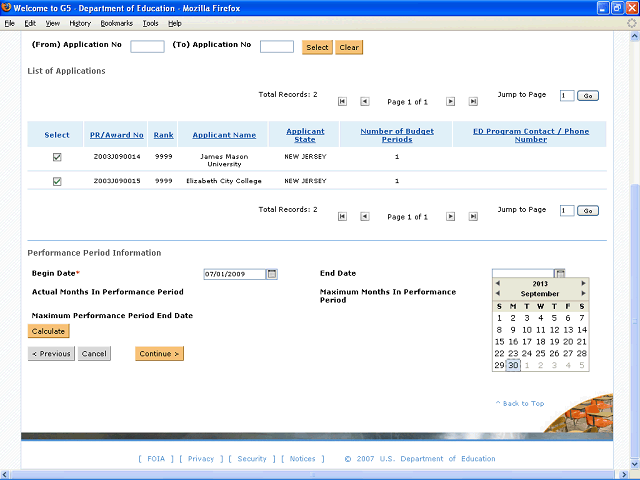Go to first page in top pagination
Screen dimensions: 640x480
342,102
